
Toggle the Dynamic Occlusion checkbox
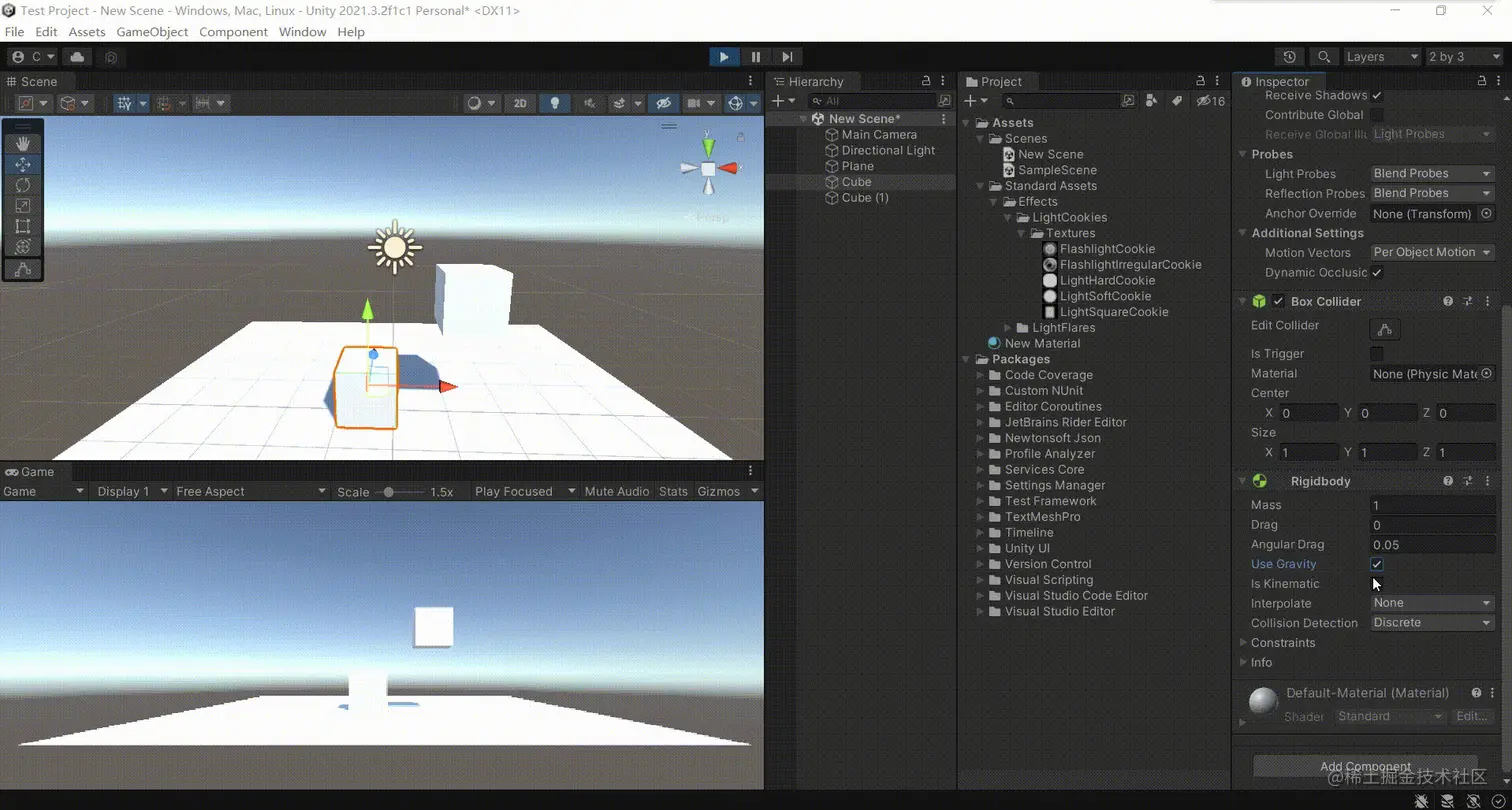[1377, 272]
